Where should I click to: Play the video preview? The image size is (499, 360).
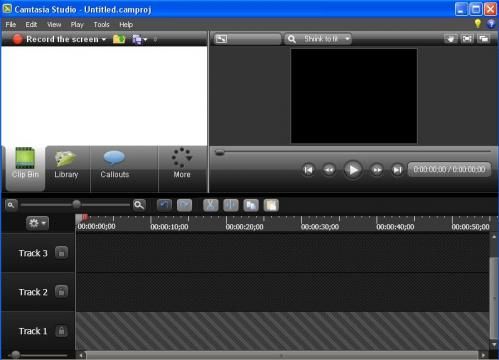353,170
